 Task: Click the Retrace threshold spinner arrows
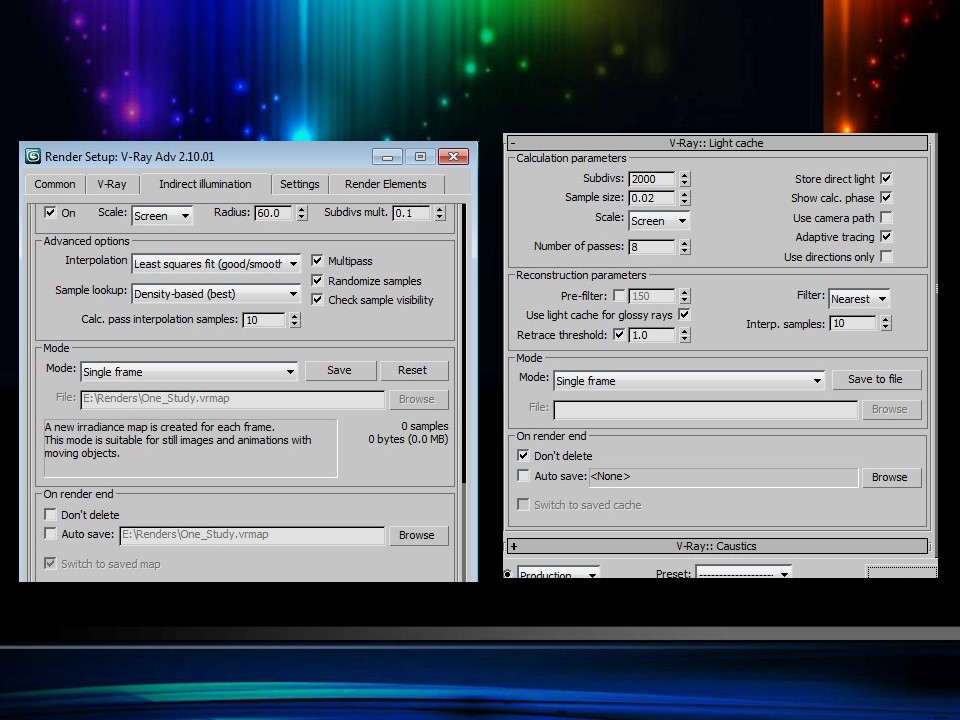[x=685, y=335]
